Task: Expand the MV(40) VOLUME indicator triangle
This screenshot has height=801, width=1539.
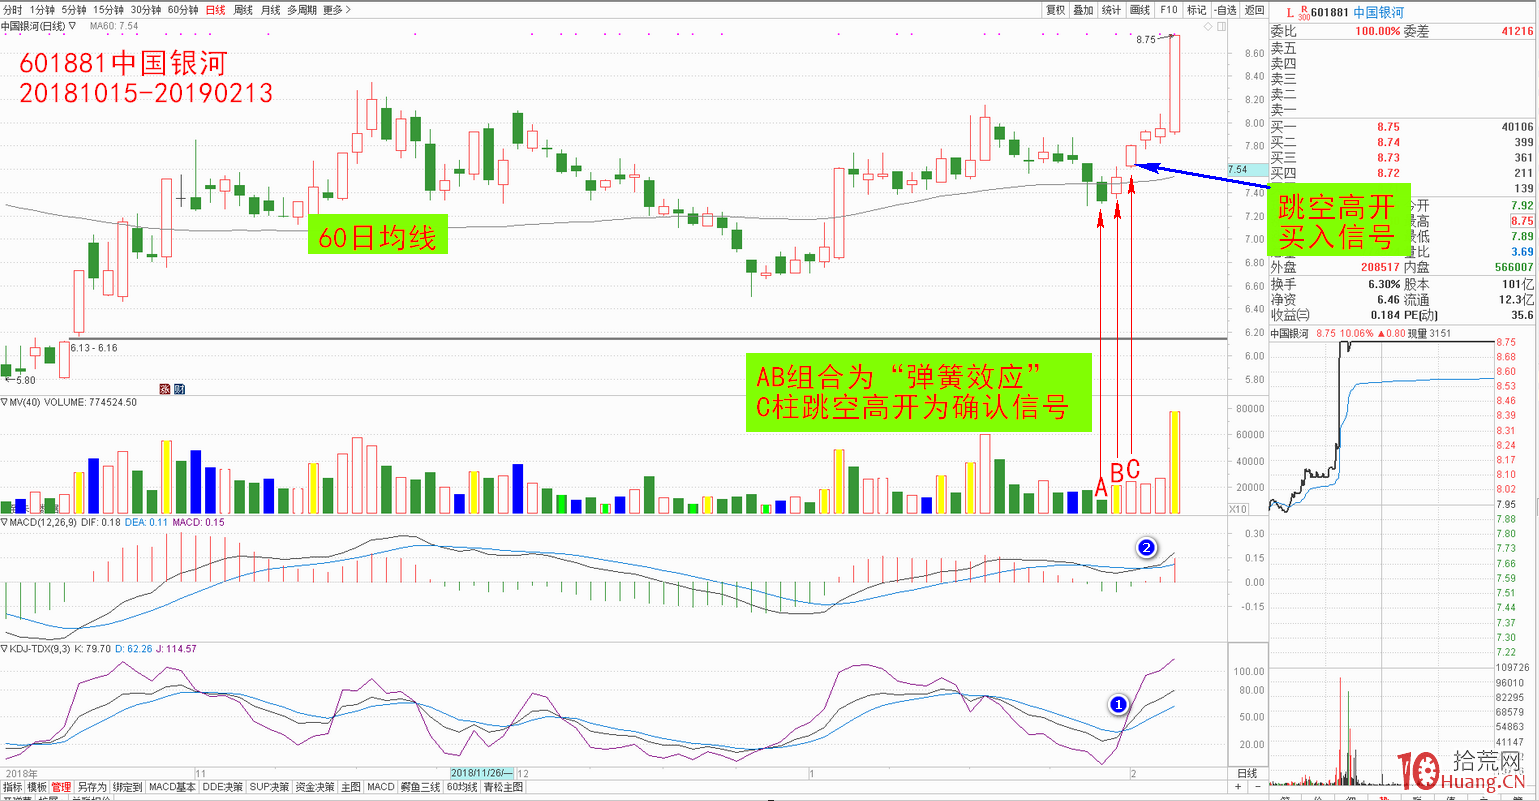Action: [4, 402]
